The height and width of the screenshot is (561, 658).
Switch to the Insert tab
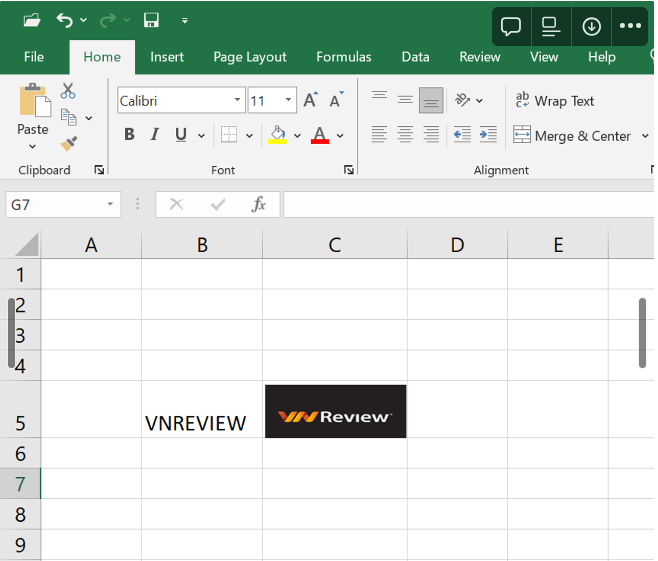[167, 57]
